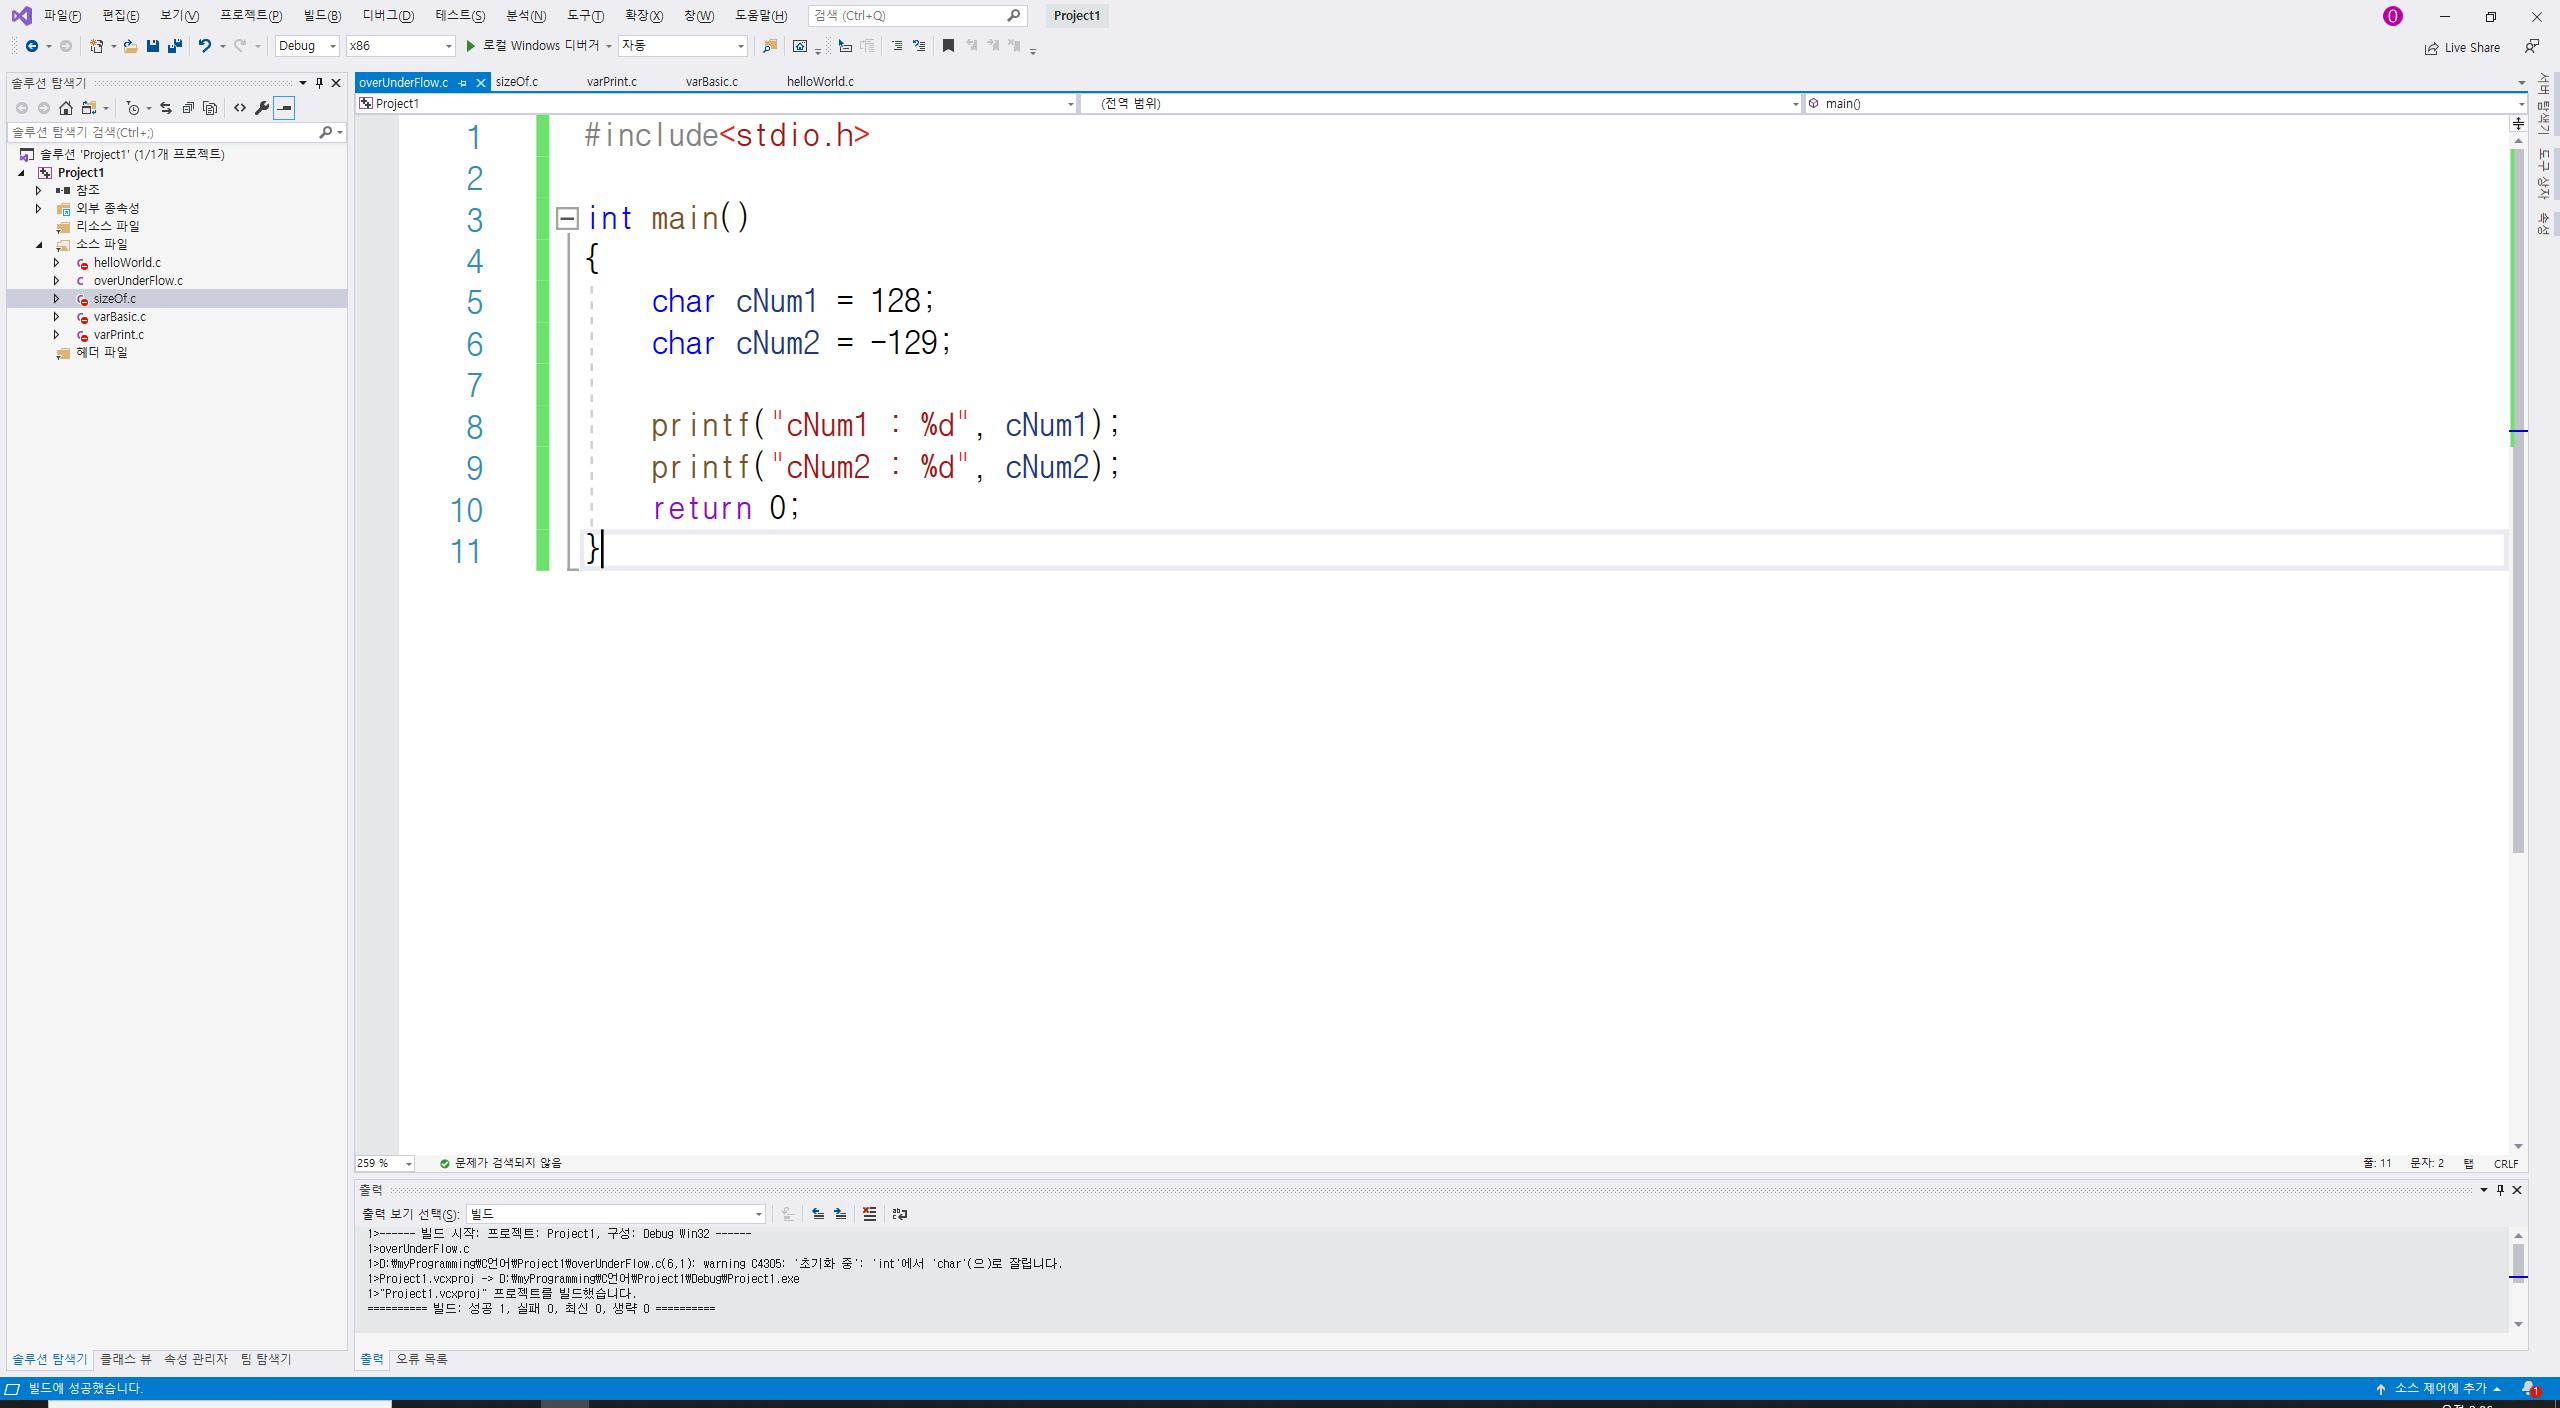
Task: Open Solution Explorer properties wrench icon
Action: pos(262,108)
